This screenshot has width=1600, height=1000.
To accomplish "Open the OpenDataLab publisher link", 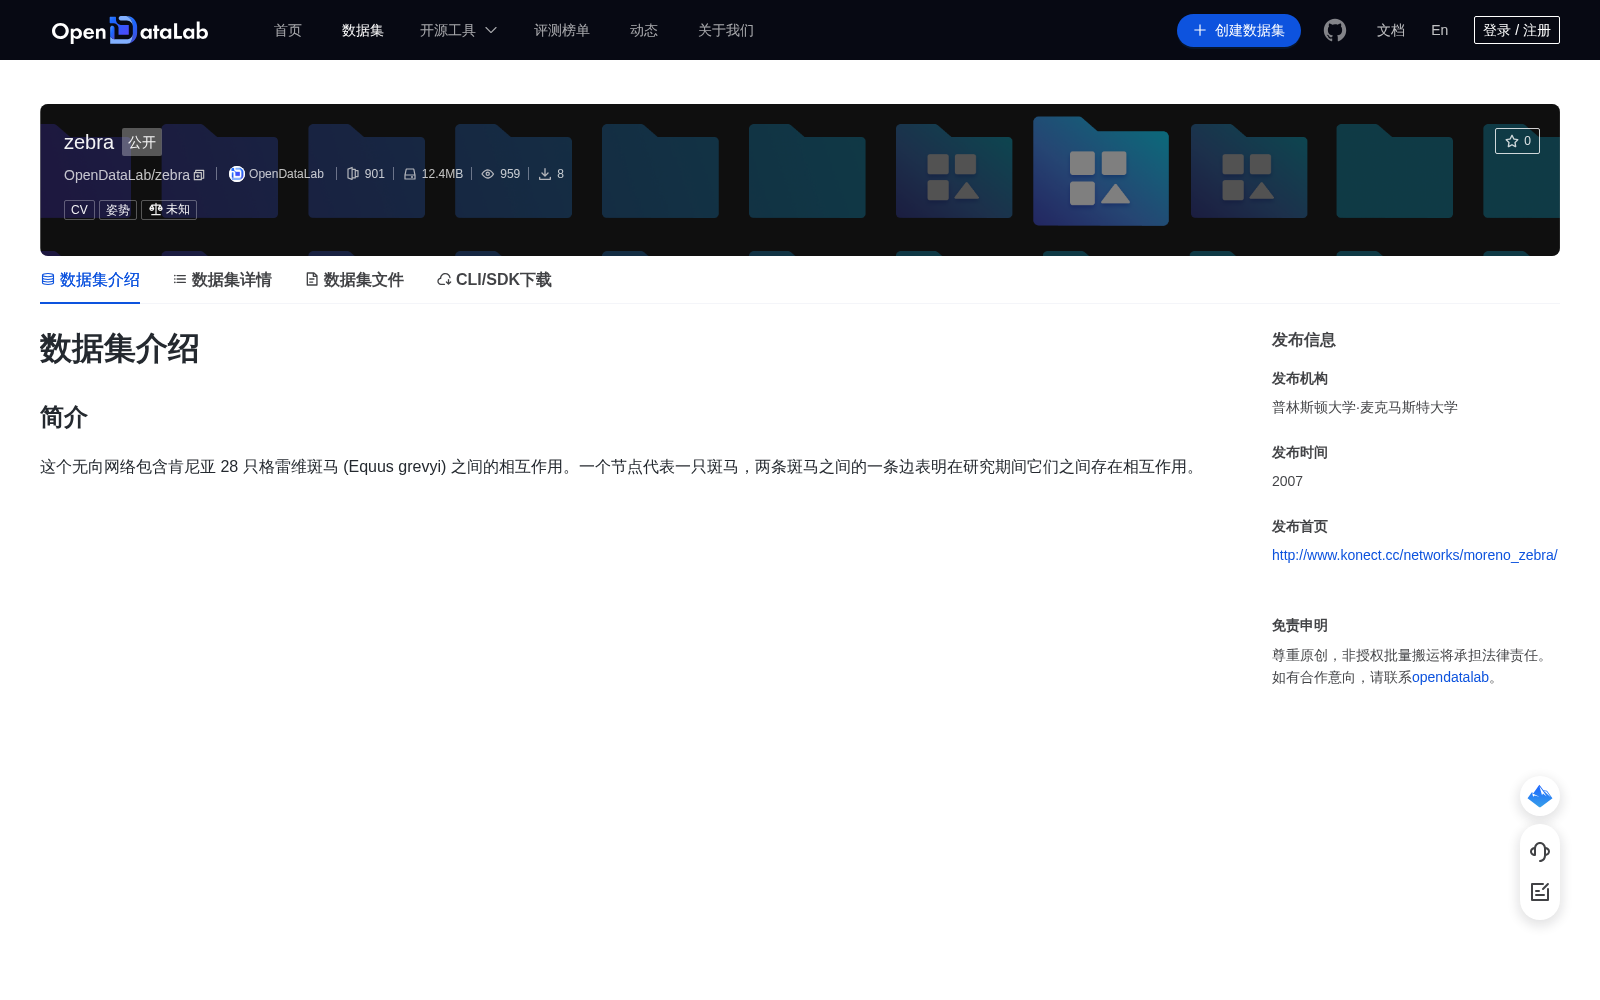I will 277,174.
